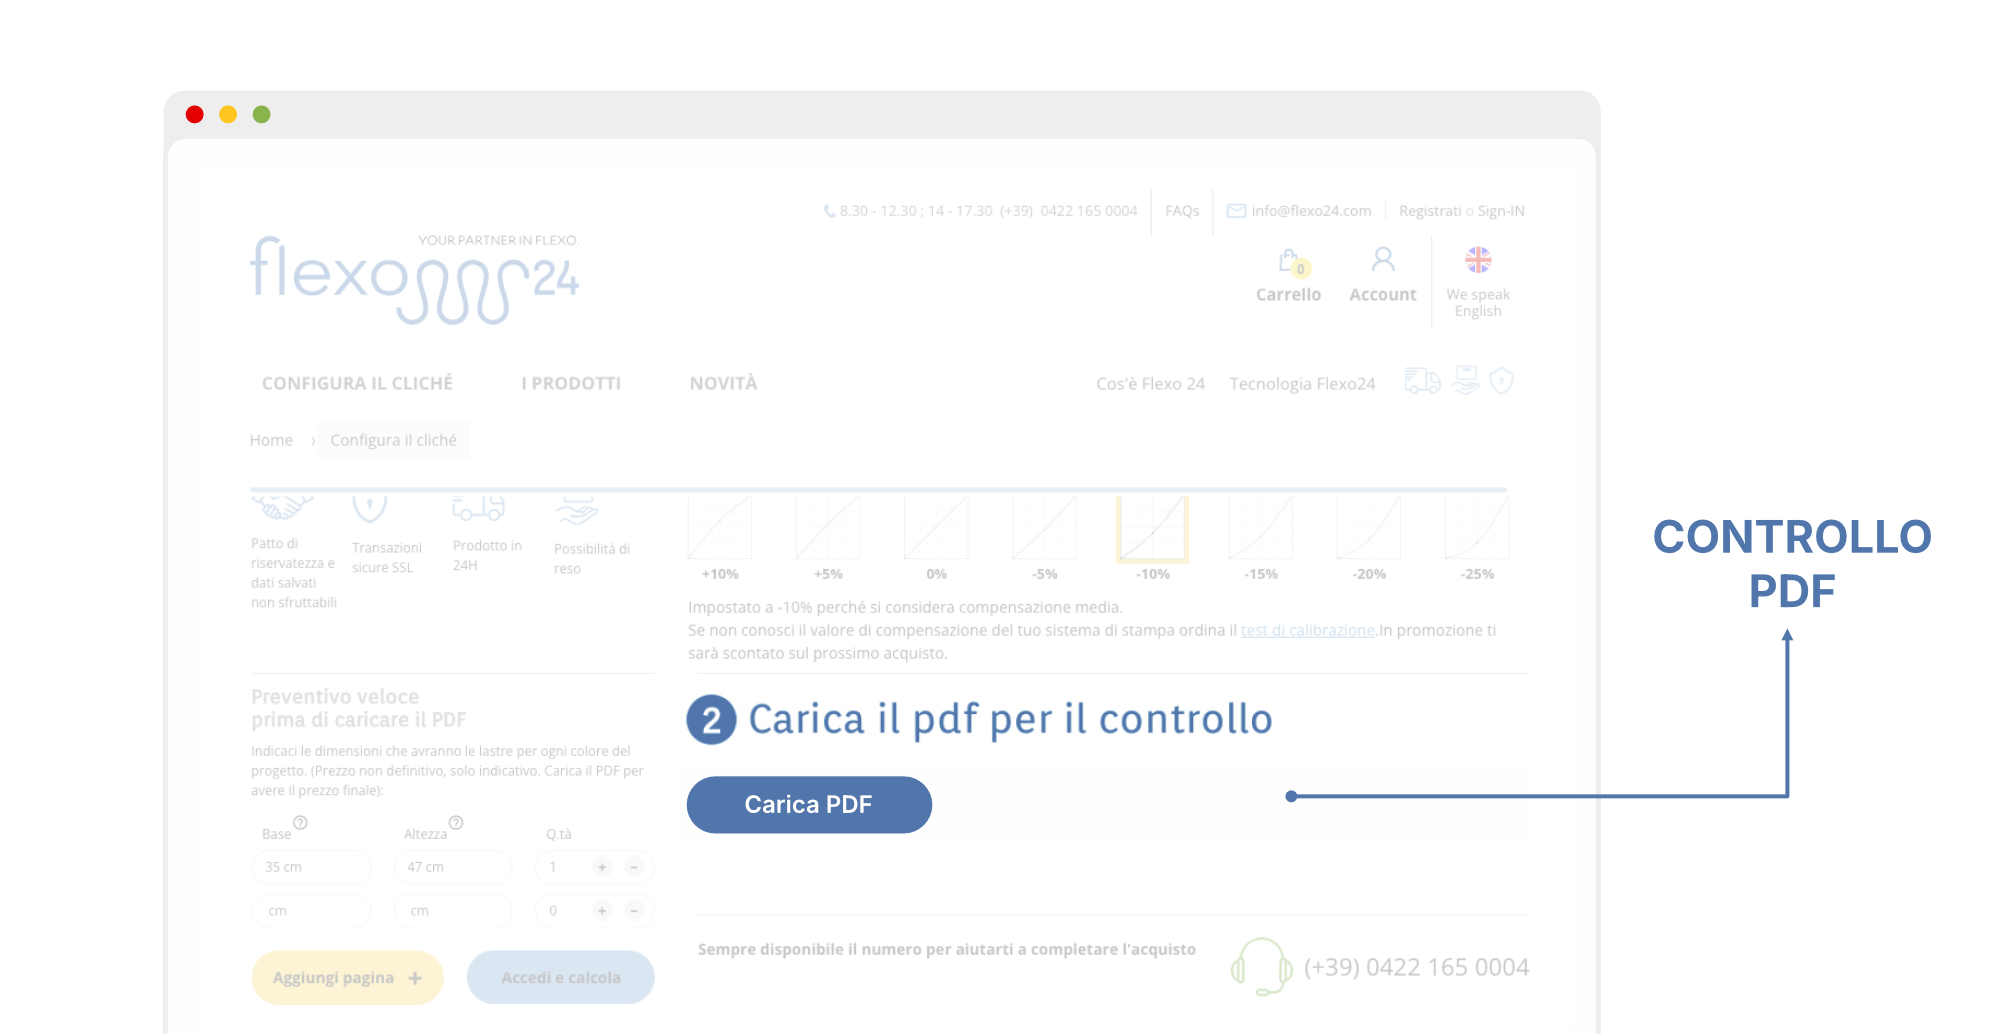The height and width of the screenshot is (1034, 2000).
Task: Select the 0% compensation curve
Action: [x=936, y=529]
